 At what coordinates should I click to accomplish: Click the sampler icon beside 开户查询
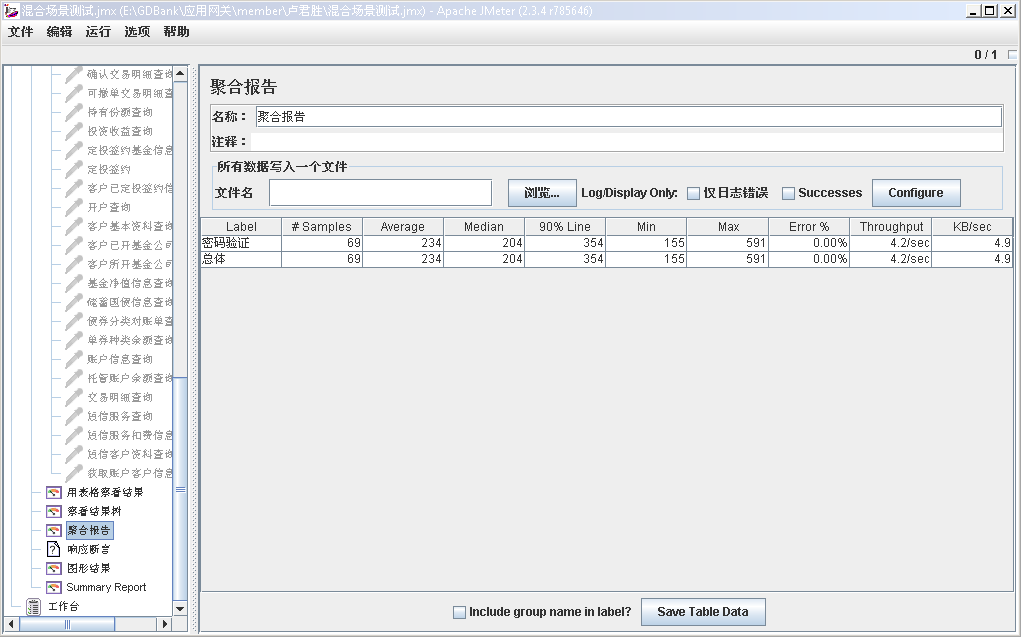point(74,207)
